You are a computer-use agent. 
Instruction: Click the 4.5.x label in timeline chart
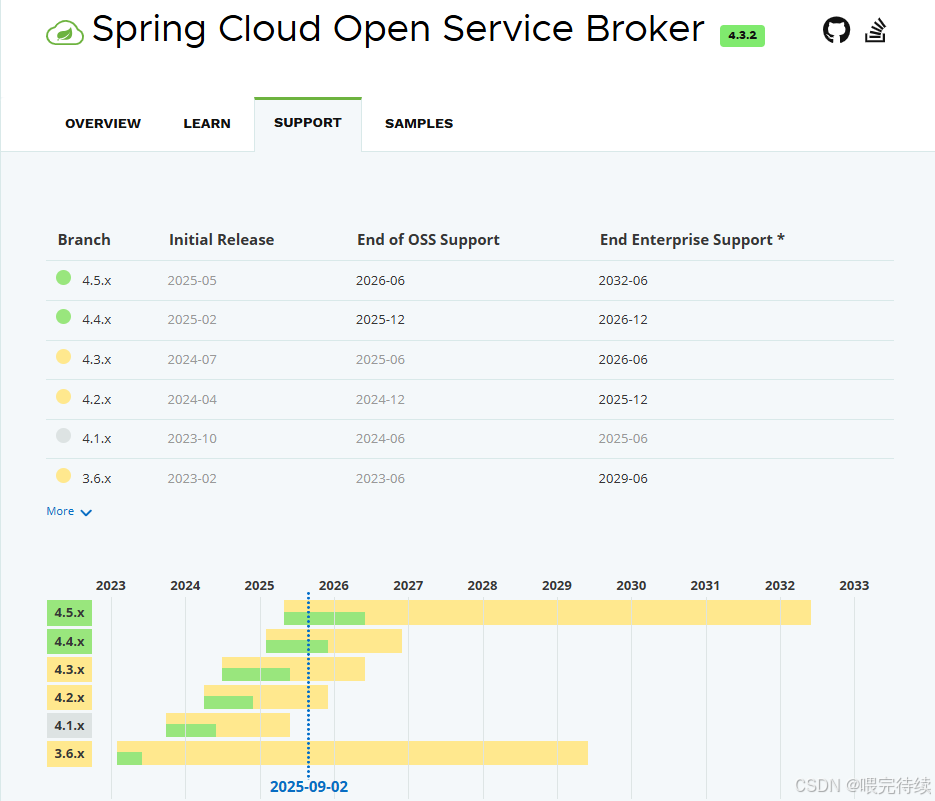pos(69,613)
